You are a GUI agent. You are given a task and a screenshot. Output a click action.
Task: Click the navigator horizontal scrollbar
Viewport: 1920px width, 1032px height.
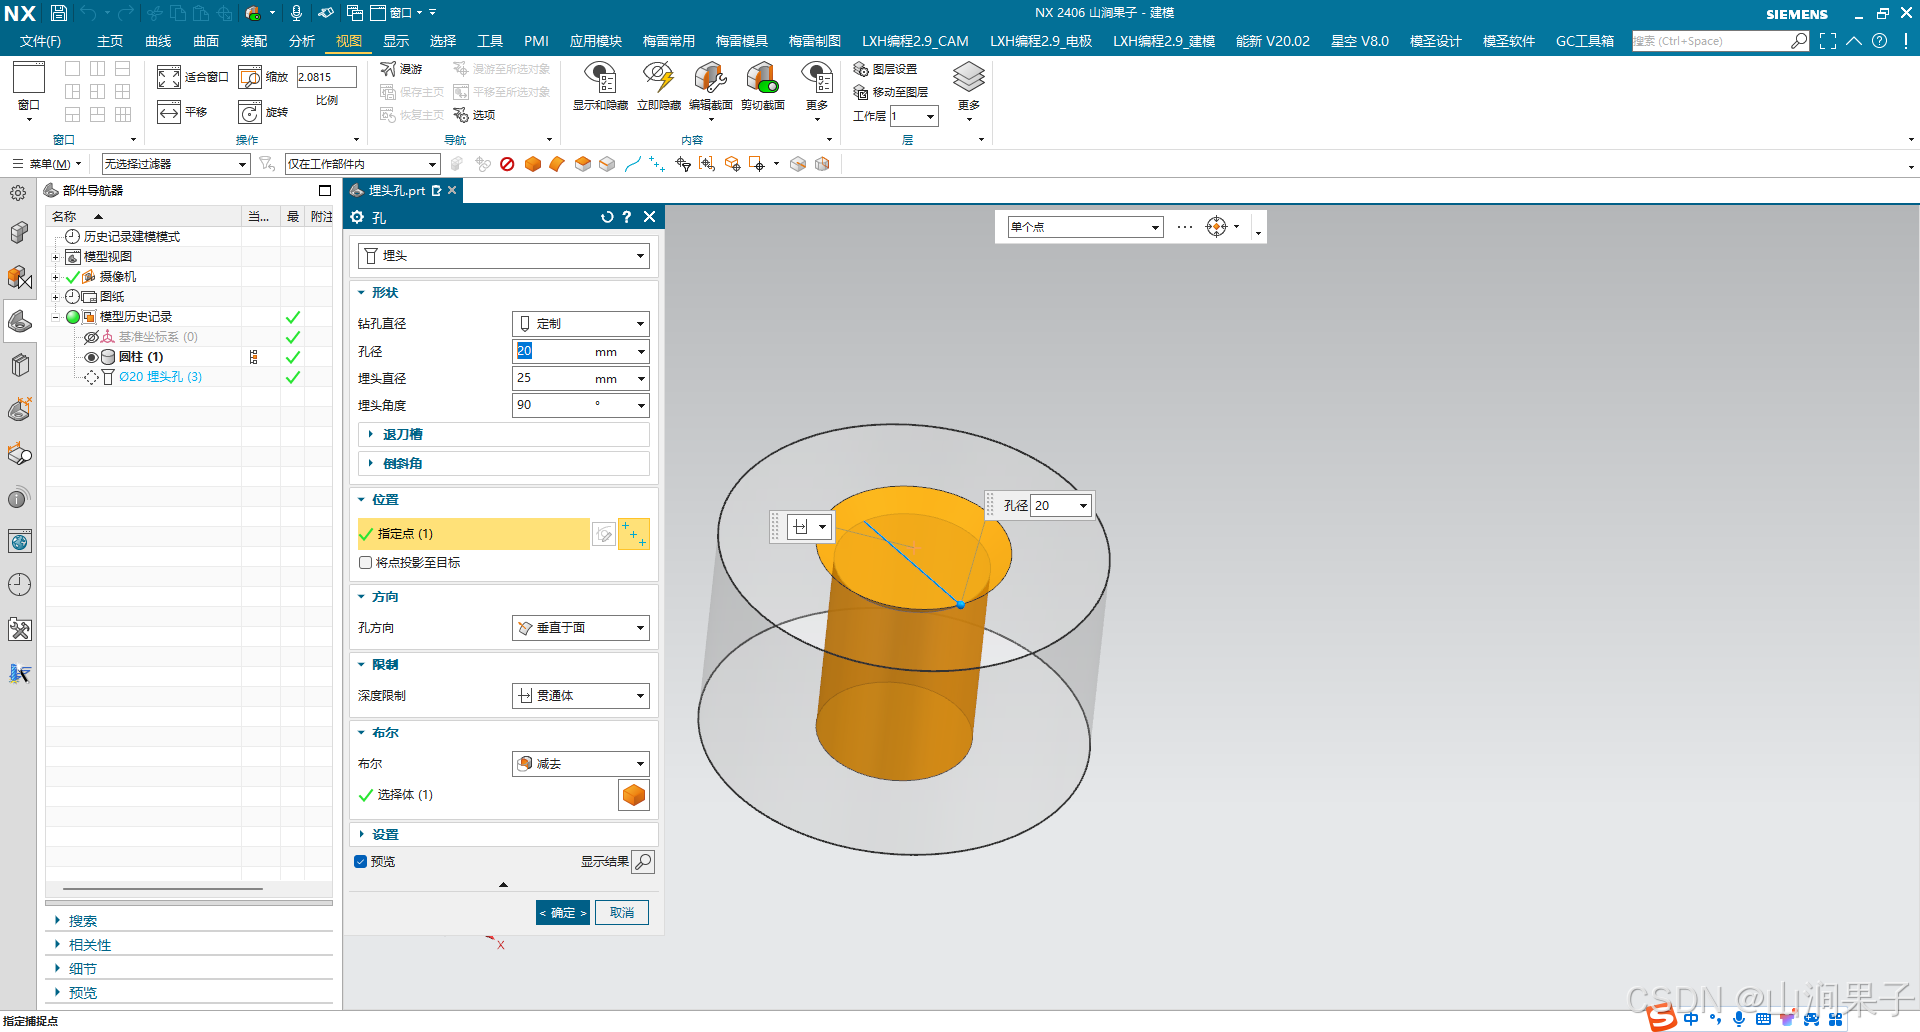(x=163, y=888)
